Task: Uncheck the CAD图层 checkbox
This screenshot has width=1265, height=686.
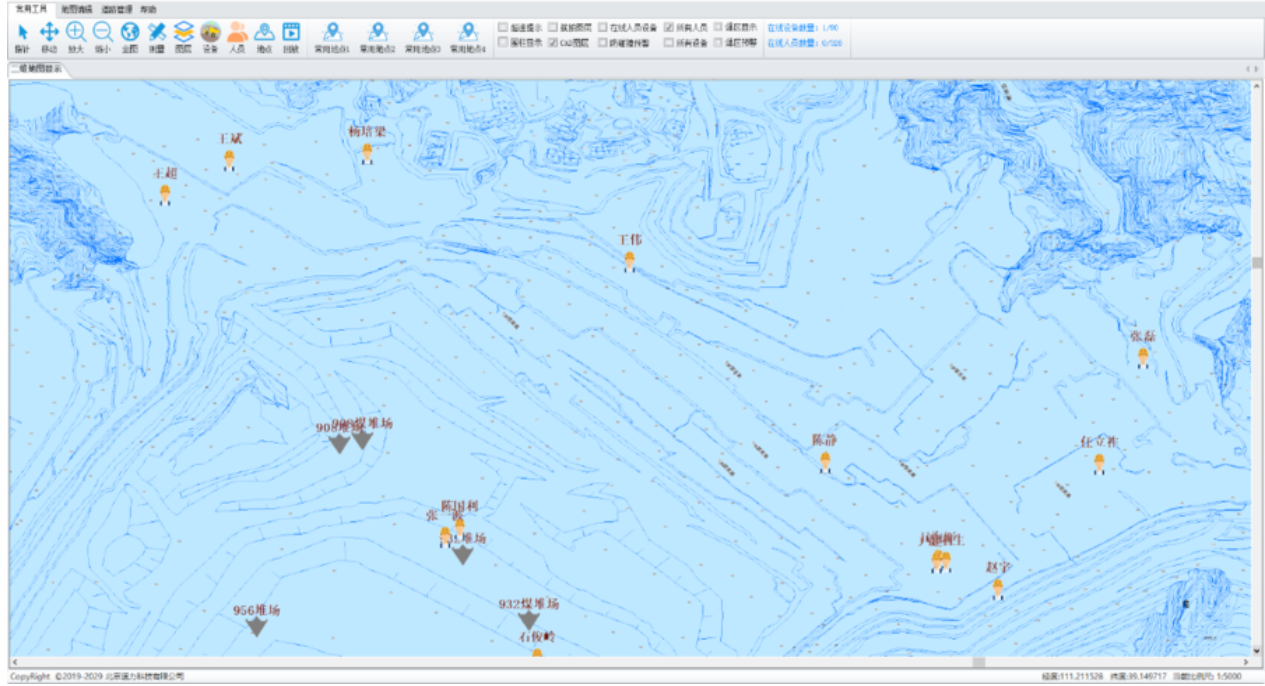Action: [553, 42]
